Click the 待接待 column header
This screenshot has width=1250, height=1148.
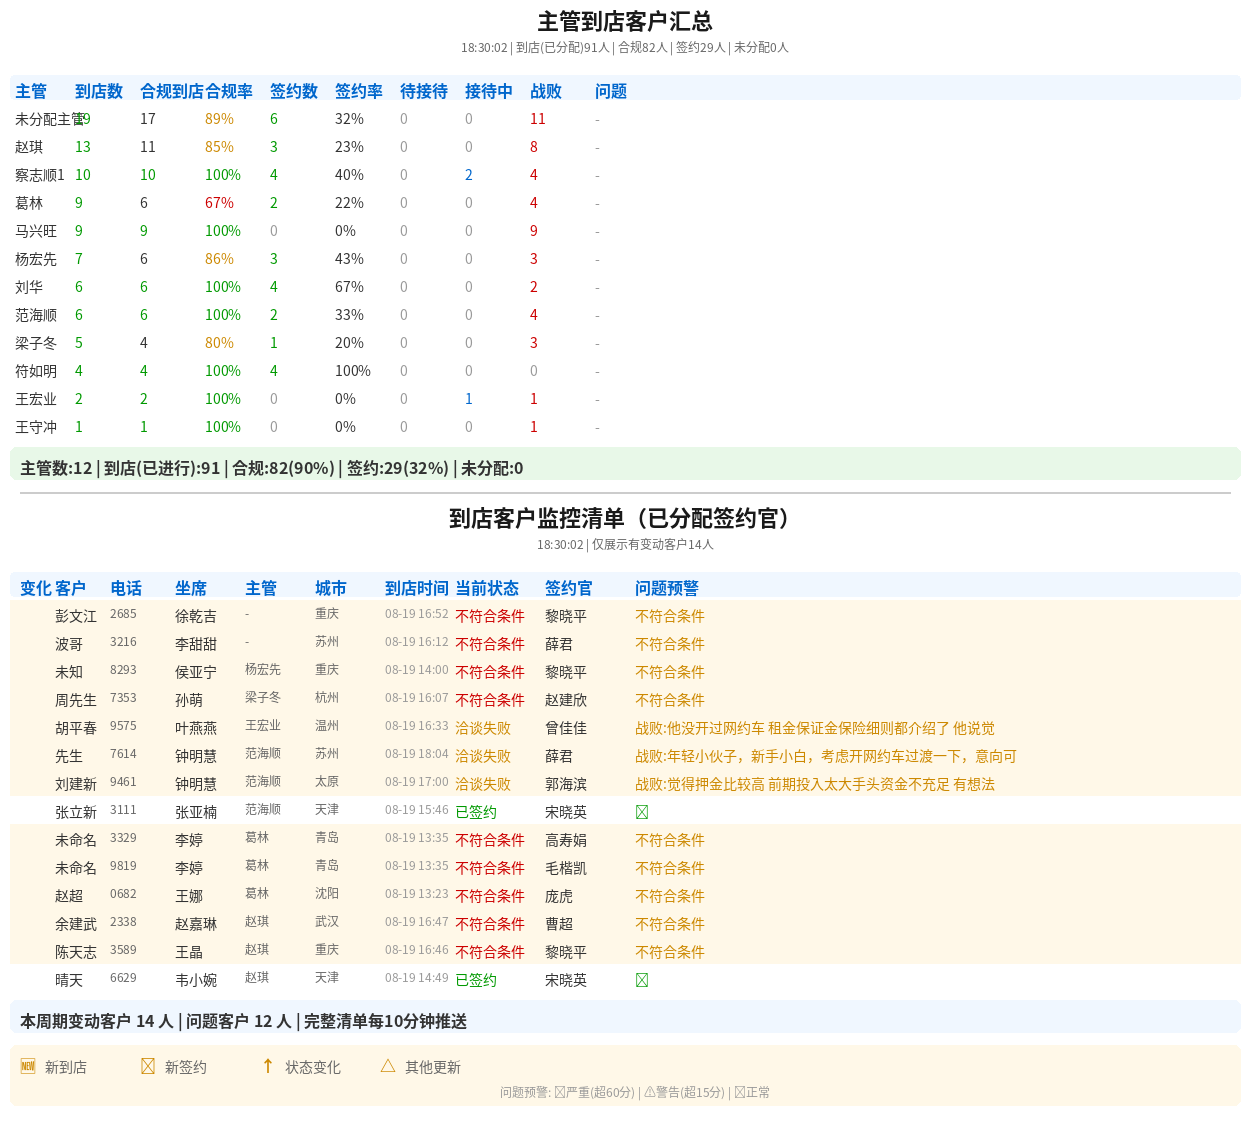(x=424, y=91)
